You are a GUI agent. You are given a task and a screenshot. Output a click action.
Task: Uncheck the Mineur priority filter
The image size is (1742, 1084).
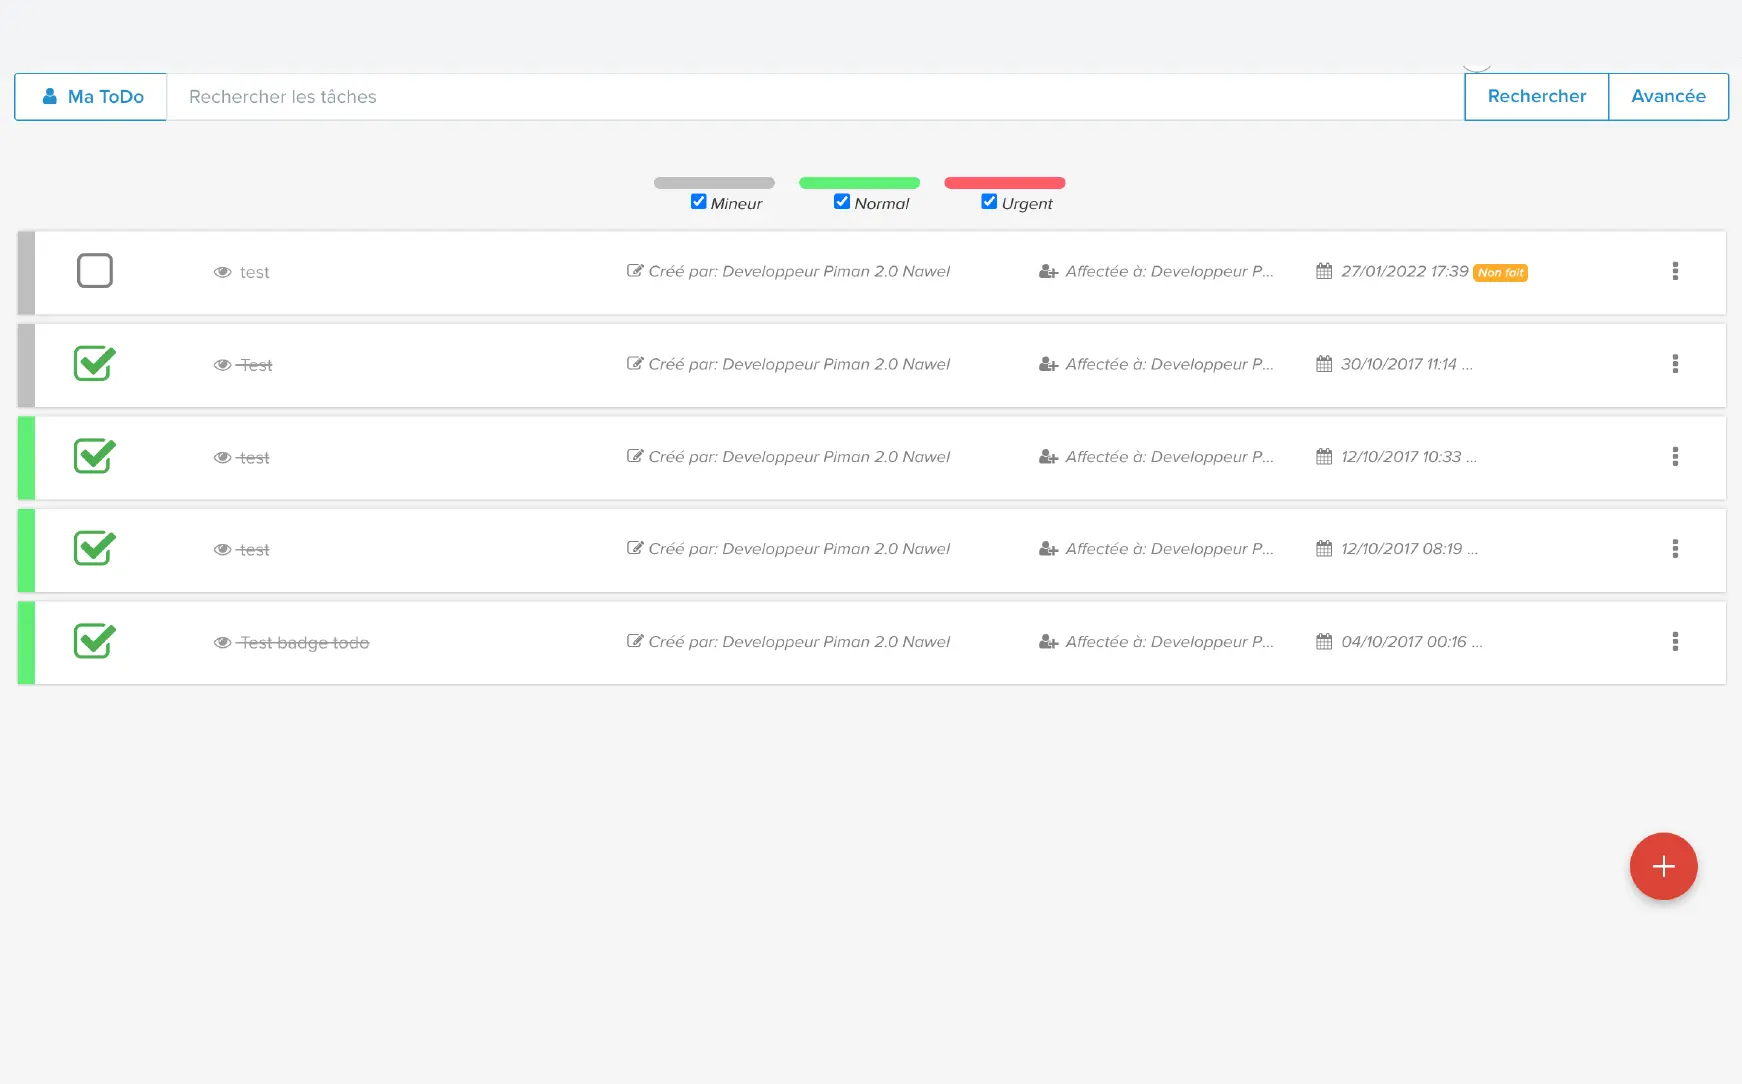[699, 202]
